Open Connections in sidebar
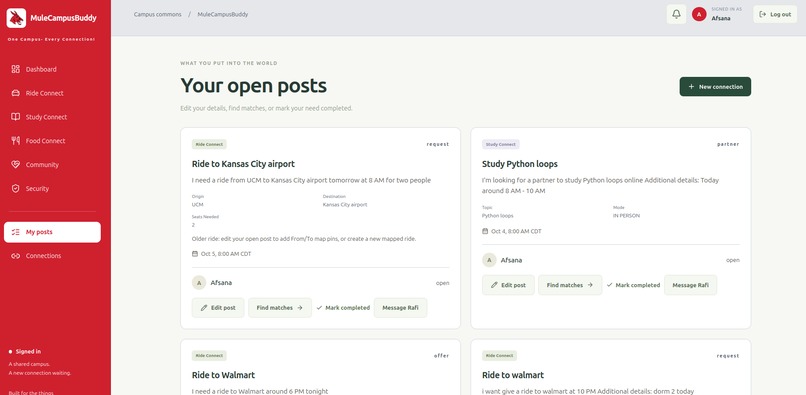 [x=52, y=256]
